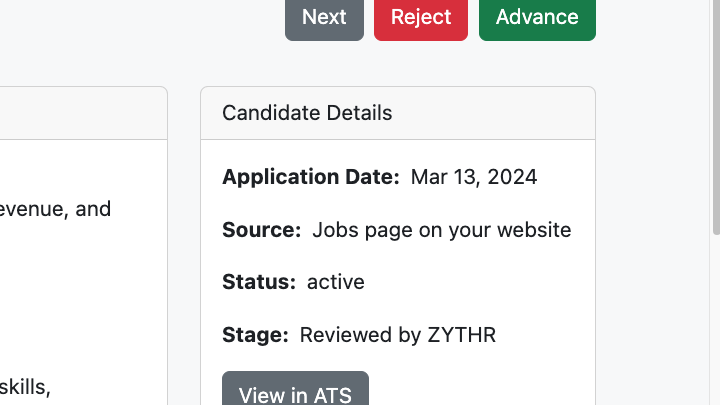720x405 pixels.
Task: Select the Status label
Action: coord(259,282)
